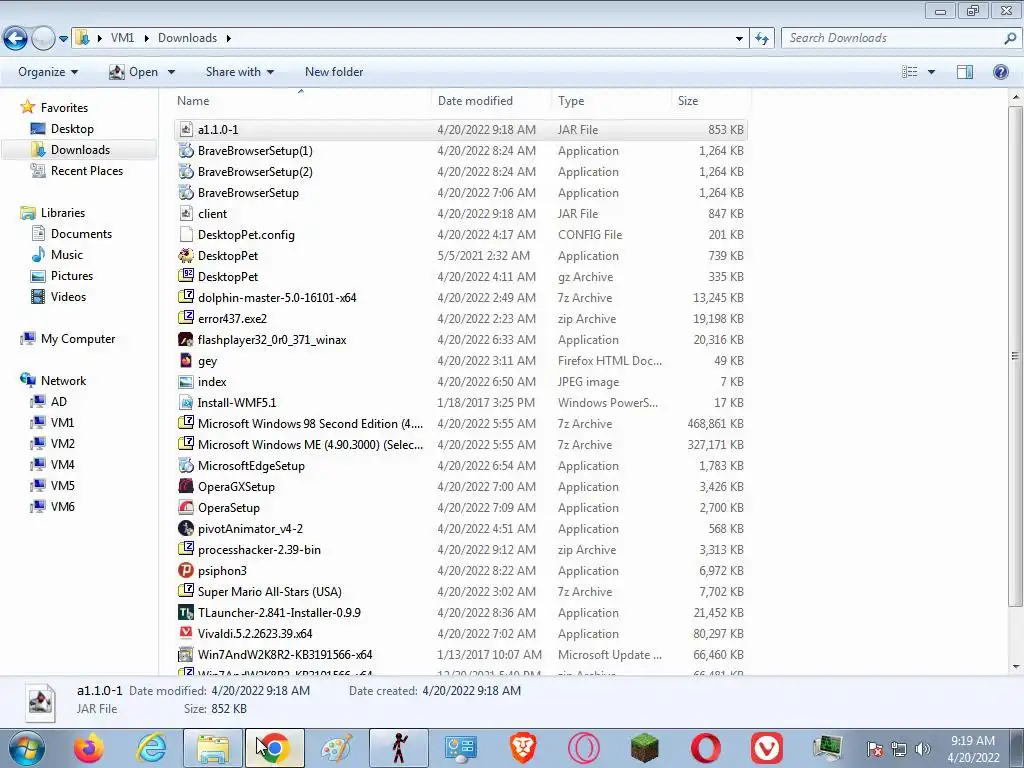Click the scroll down arrow of file list

click(x=1015, y=667)
